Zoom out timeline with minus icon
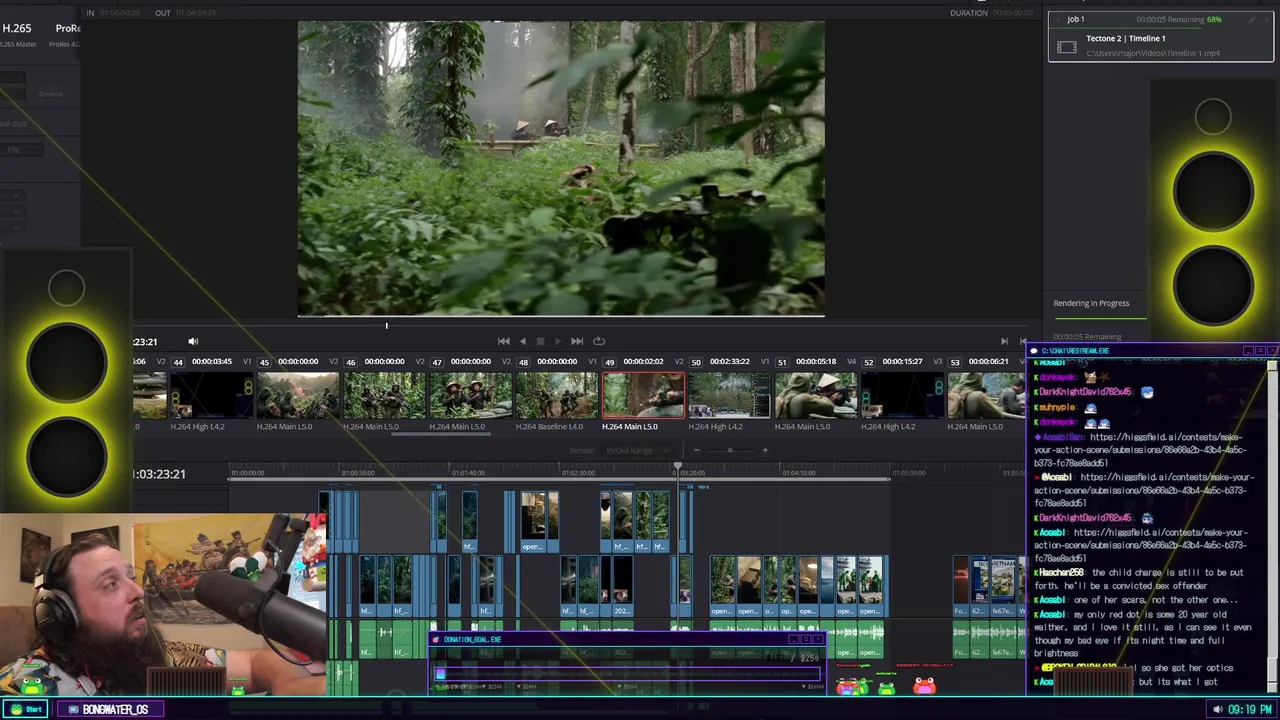 [697, 450]
